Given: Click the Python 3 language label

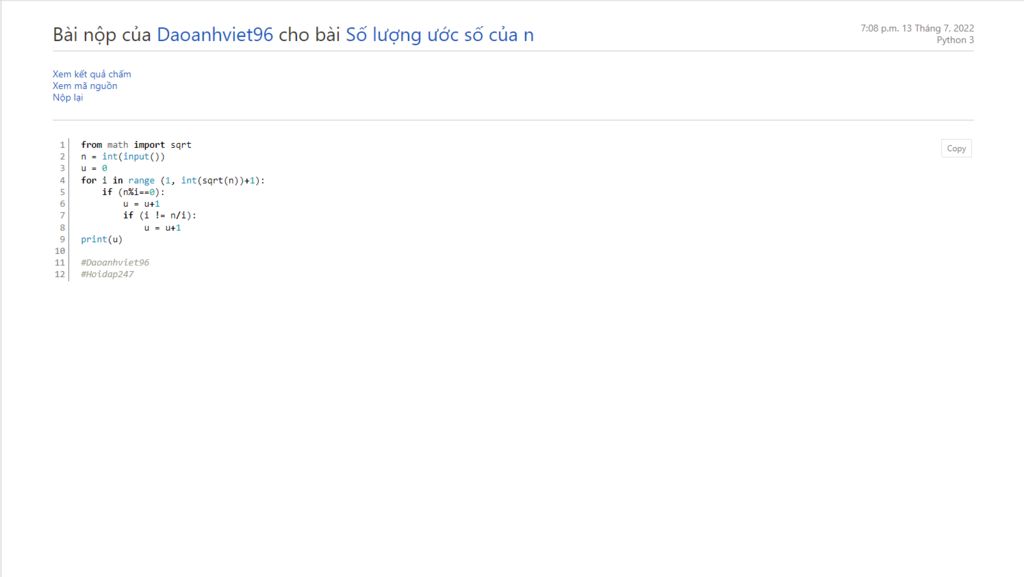Looking at the screenshot, I should 955,40.
